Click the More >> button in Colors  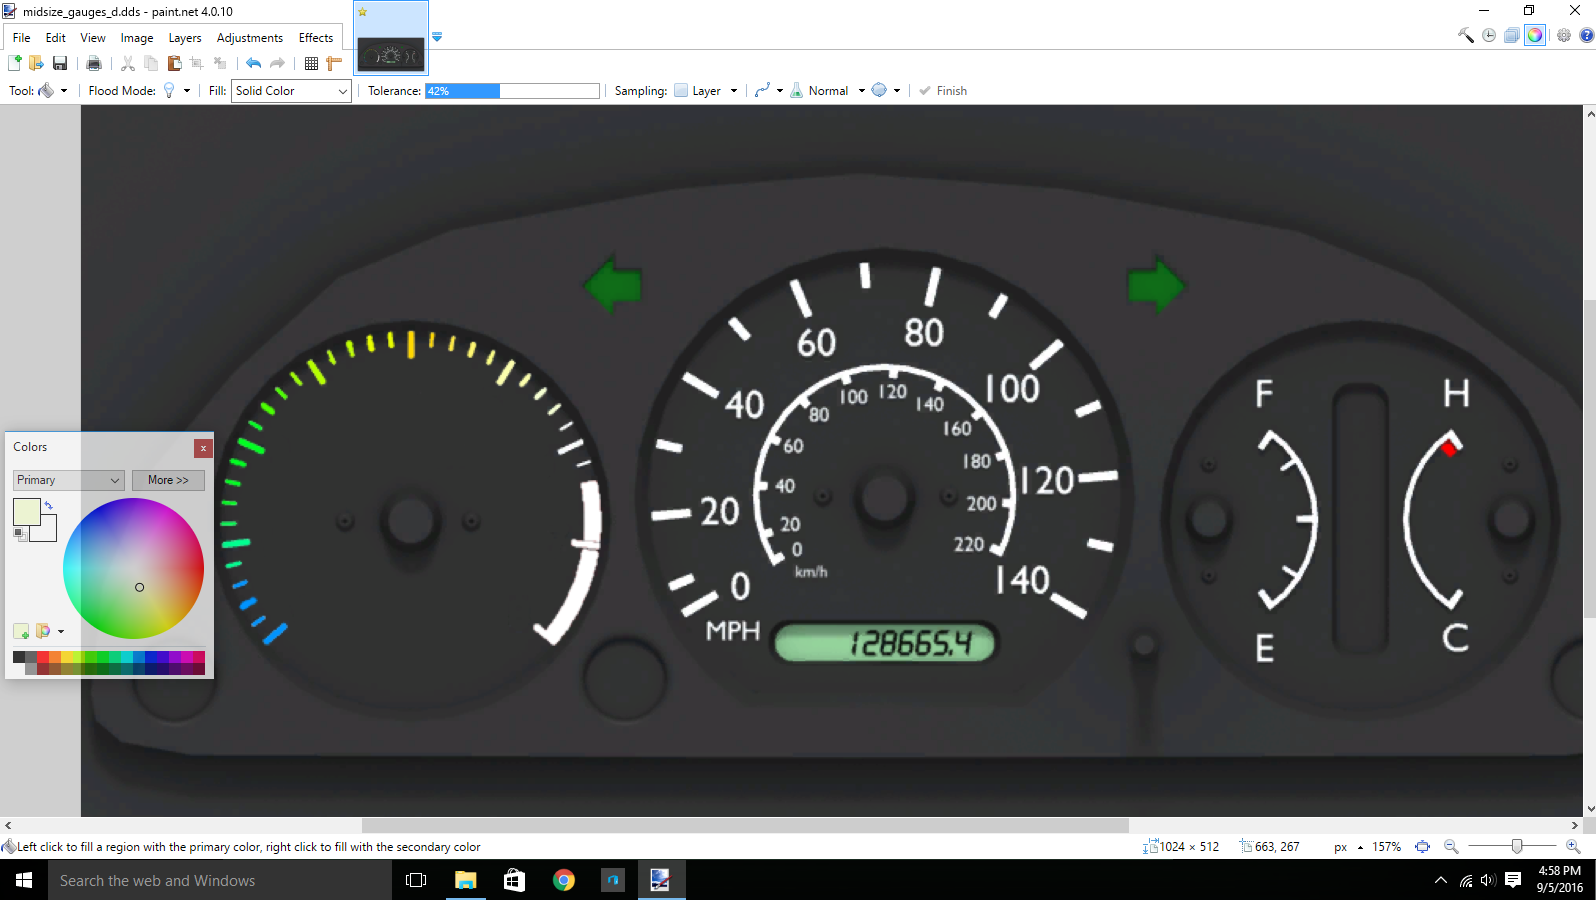168,480
